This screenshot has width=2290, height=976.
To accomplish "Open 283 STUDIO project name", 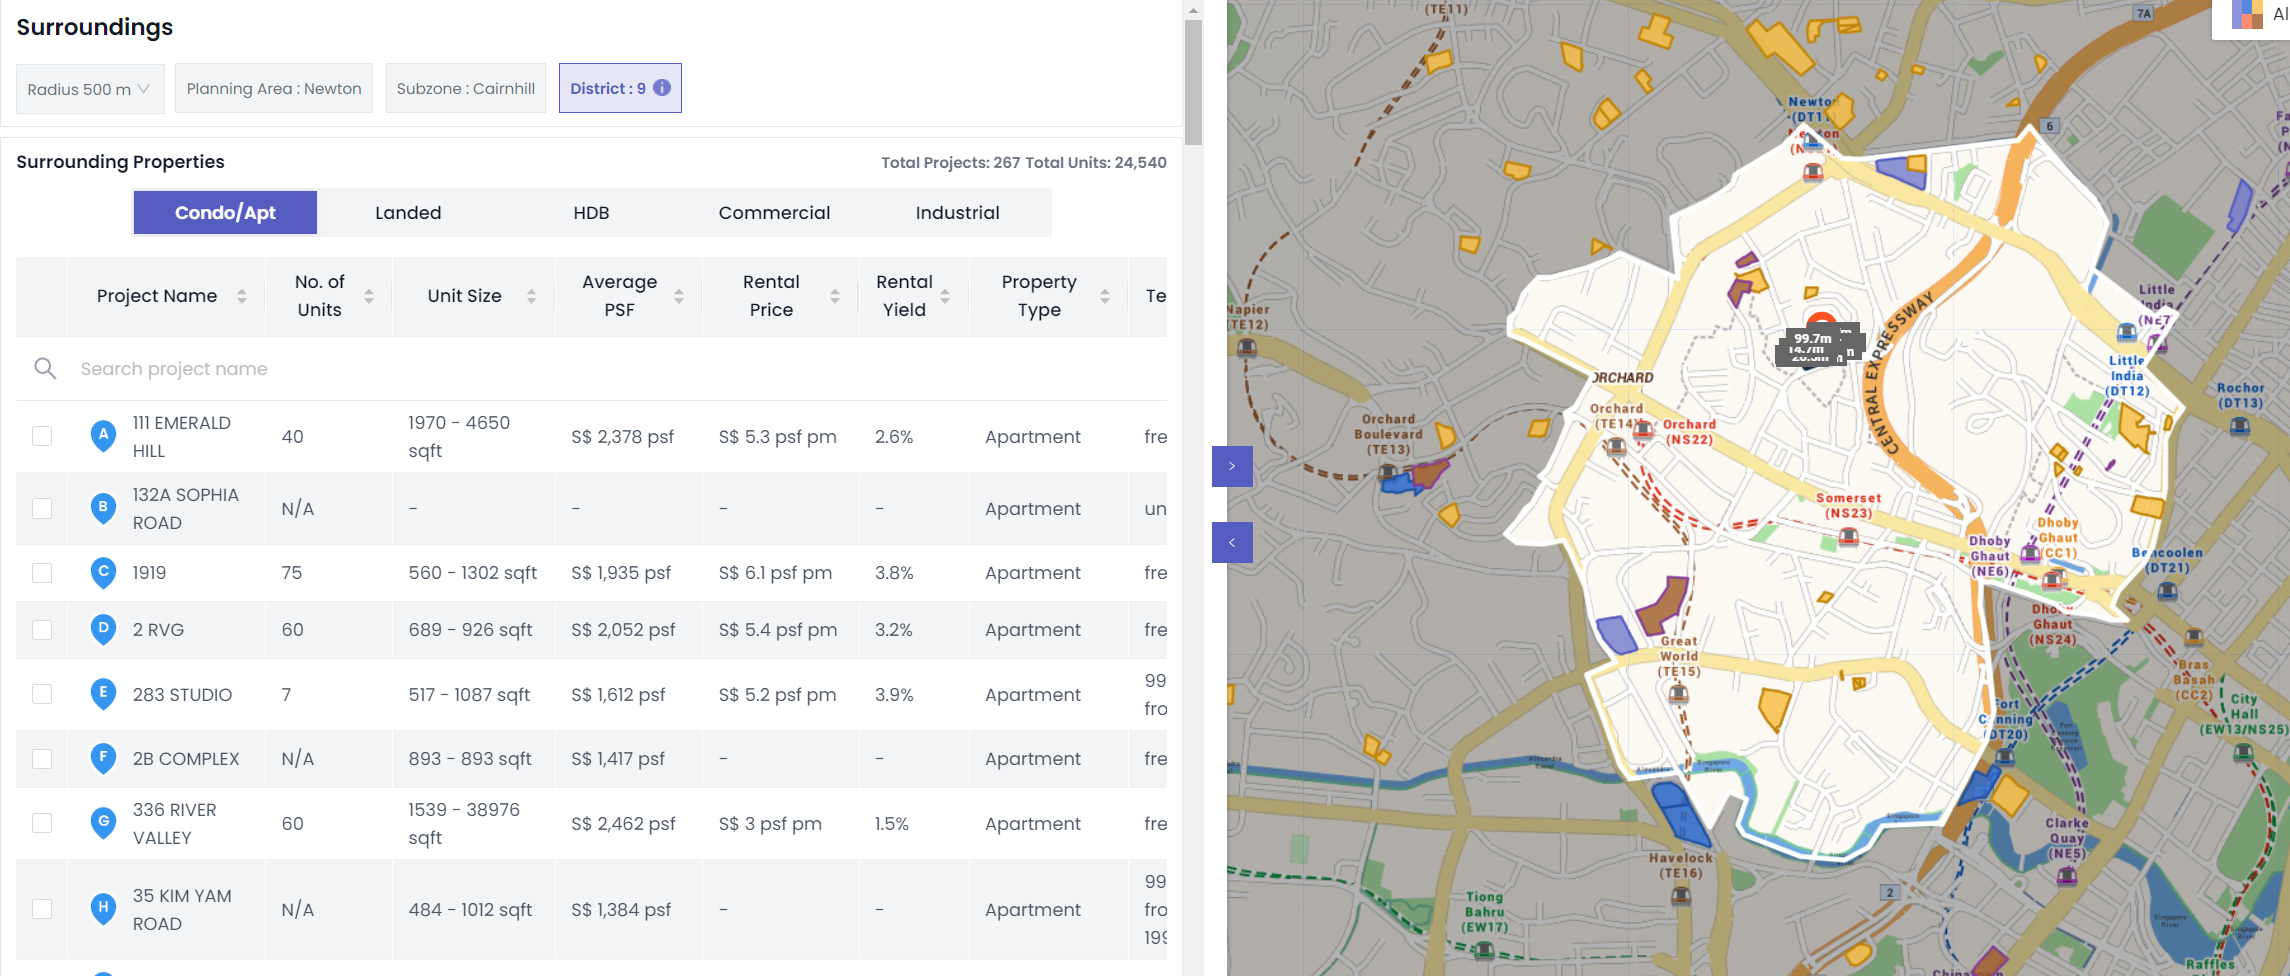I will 182,694.
